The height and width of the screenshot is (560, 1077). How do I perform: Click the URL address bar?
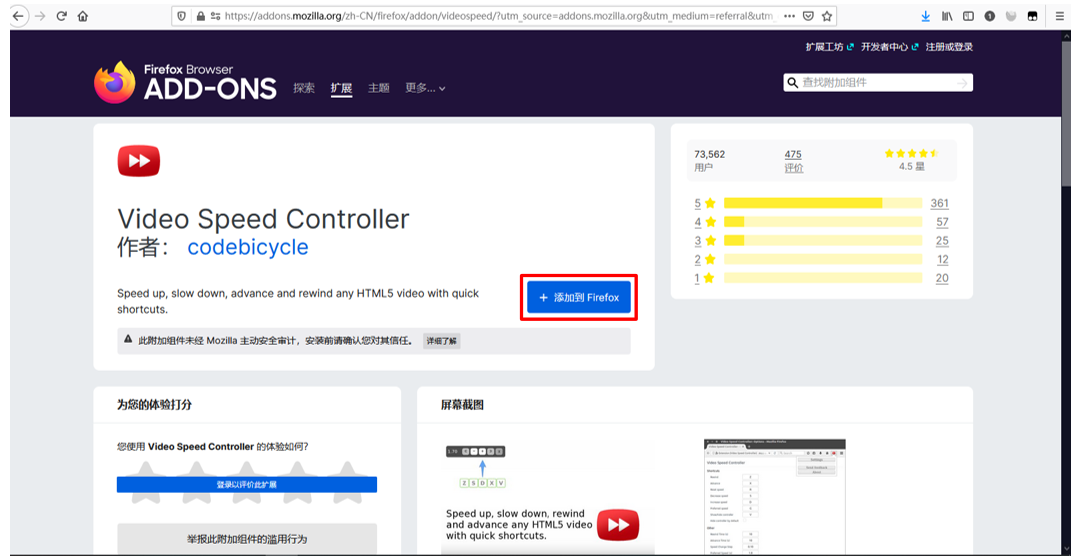tap(500, 16)
